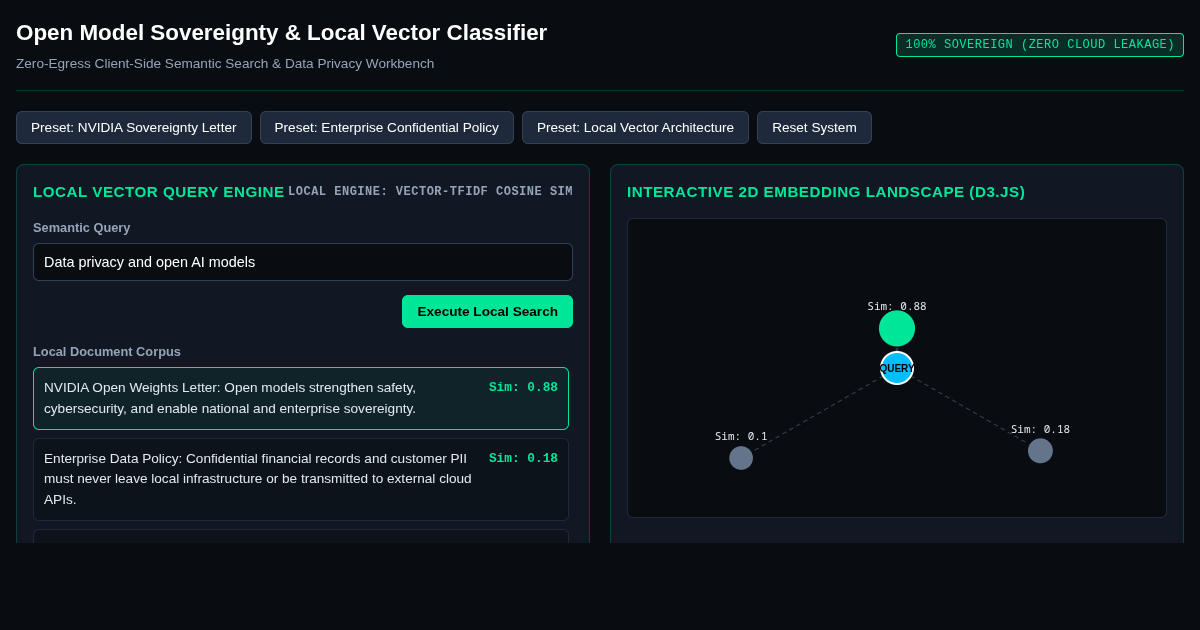Click the blue QUERY node
Screen dimensions: 1200x630
pos(897,368)
